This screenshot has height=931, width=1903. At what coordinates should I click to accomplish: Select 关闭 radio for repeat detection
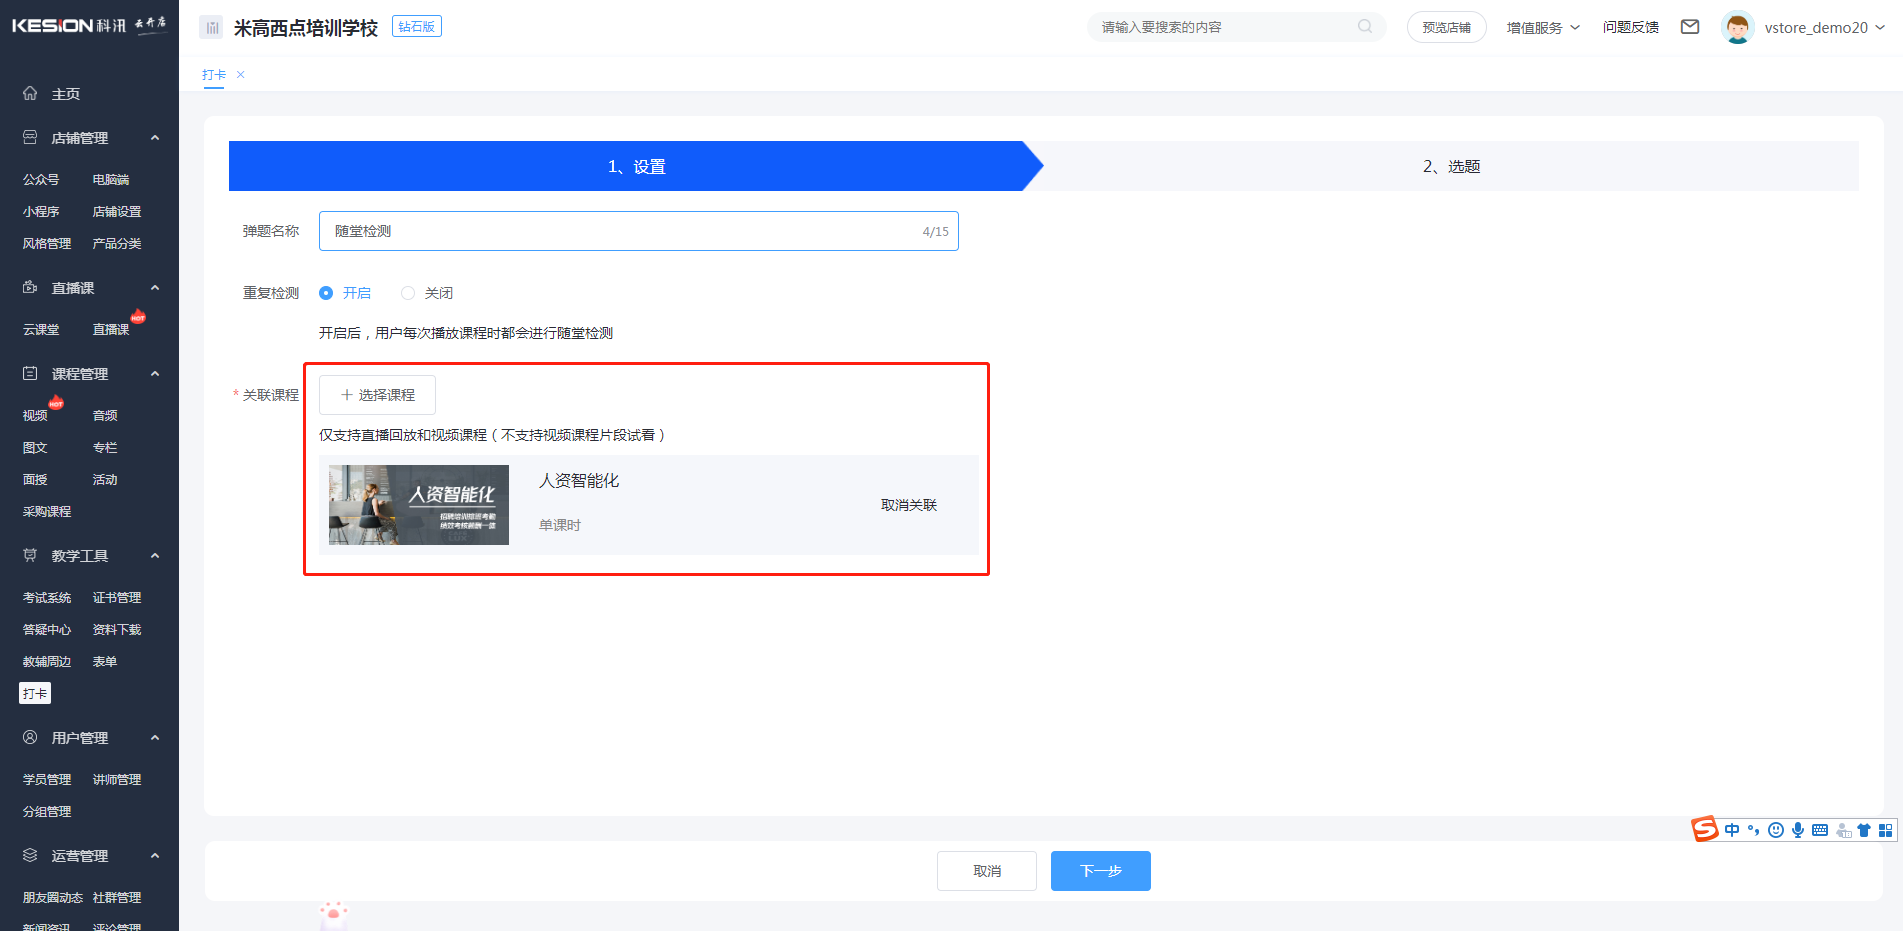coord(408,293)
